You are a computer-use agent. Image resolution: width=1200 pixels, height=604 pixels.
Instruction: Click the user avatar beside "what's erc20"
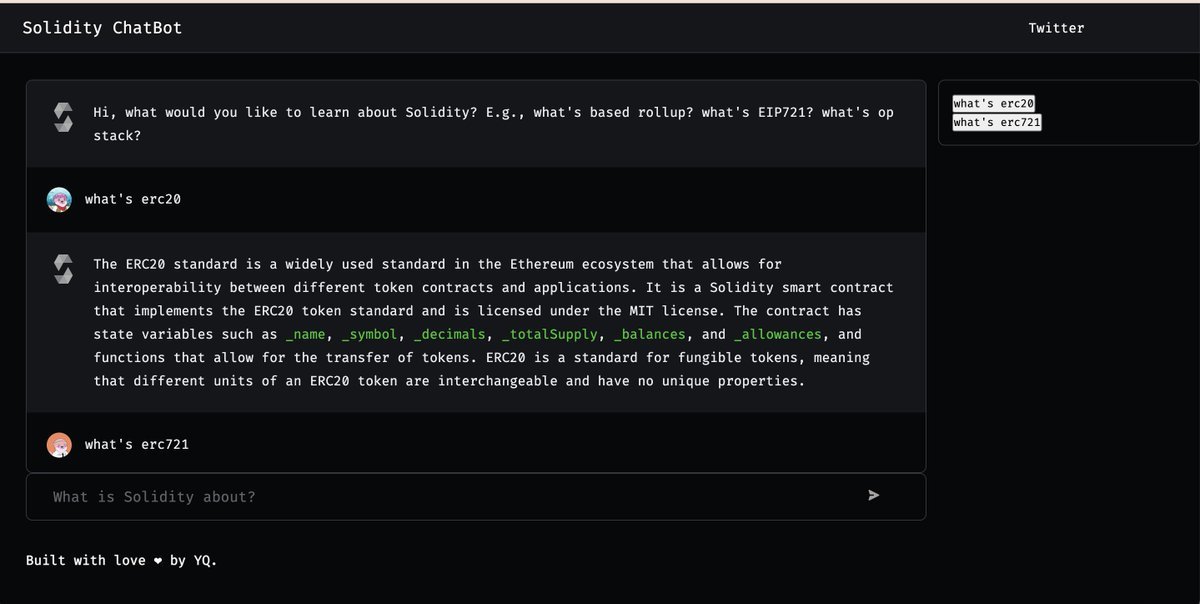tap(59, 199)
